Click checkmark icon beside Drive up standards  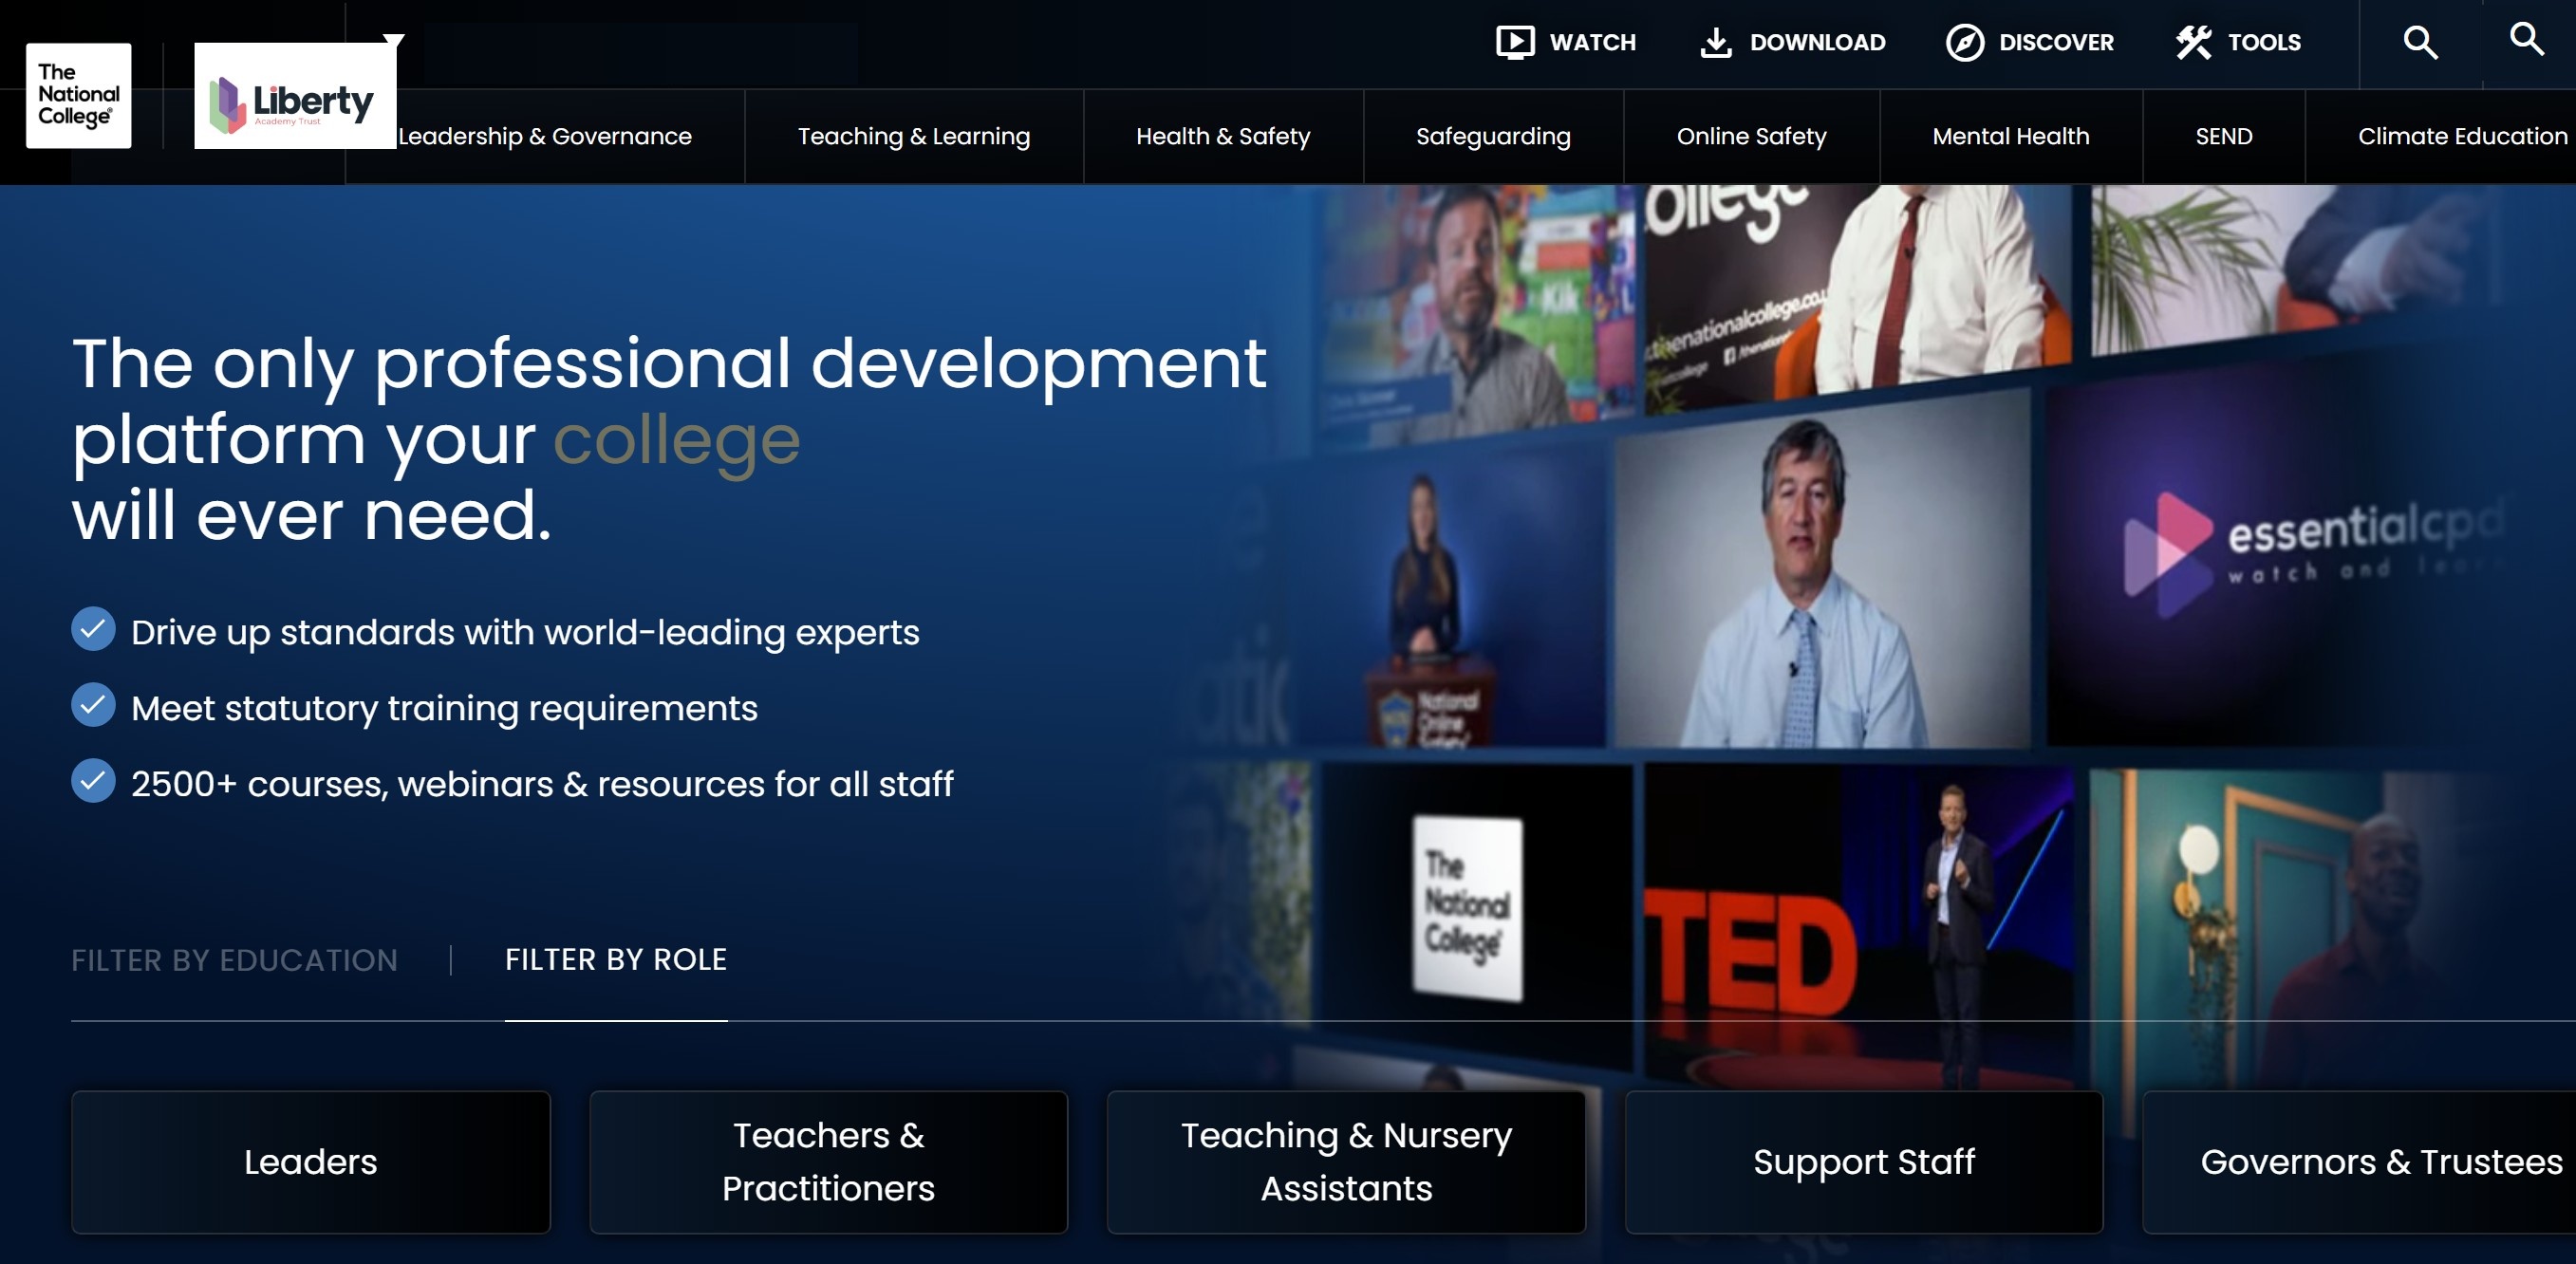[x=93, y=629]
